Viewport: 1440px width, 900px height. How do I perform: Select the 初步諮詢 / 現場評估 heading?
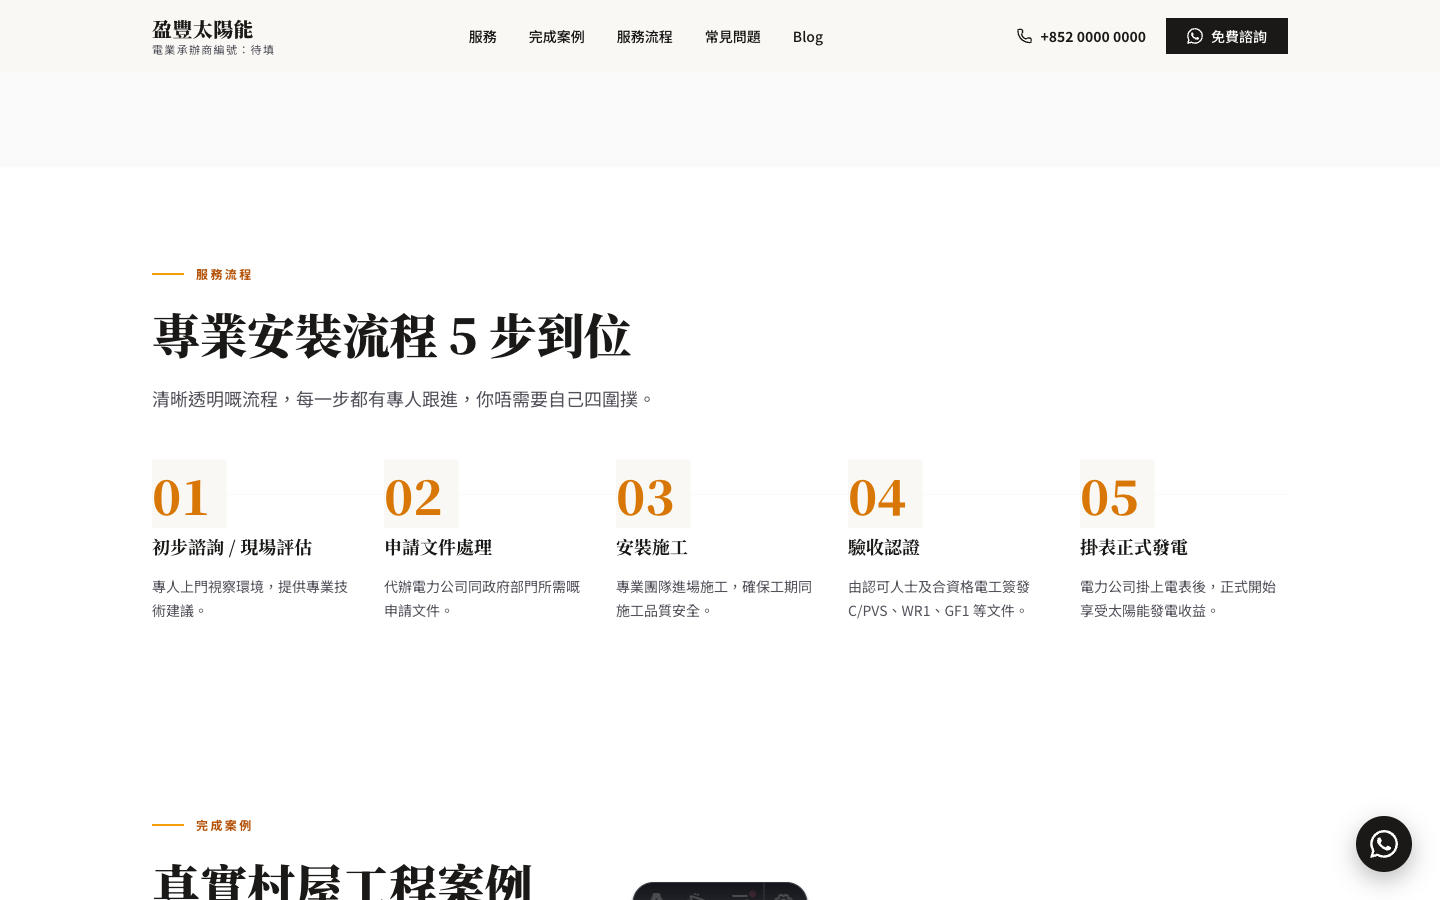point(232,547)
